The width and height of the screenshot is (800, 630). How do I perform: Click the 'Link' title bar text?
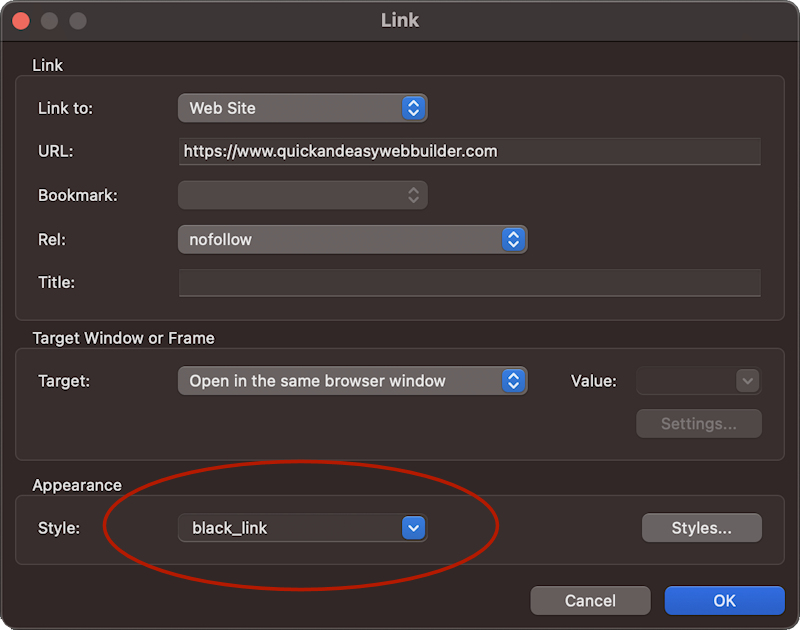click(400, 20)
